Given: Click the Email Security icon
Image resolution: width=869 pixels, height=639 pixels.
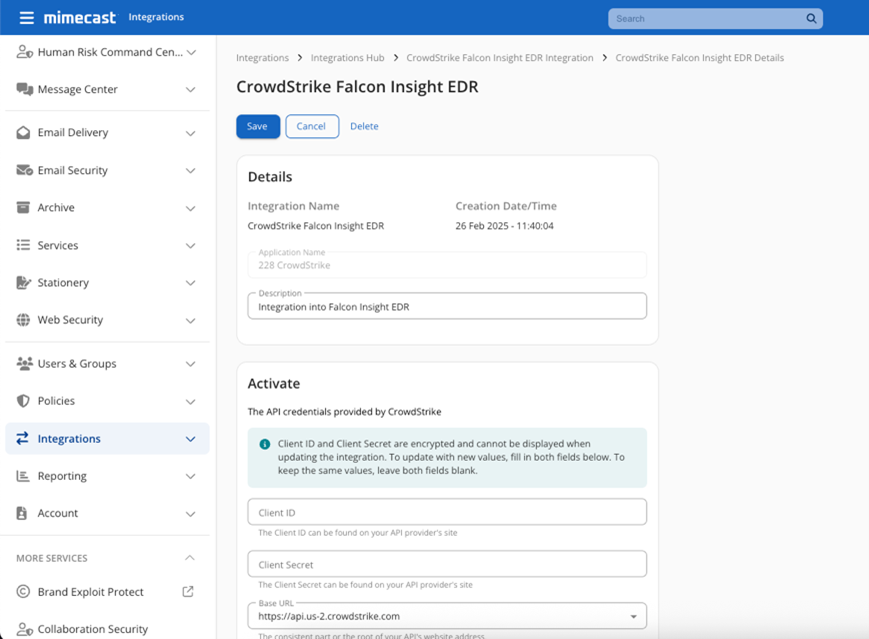Looking at the screenshot, I should (x=24, y=170).
